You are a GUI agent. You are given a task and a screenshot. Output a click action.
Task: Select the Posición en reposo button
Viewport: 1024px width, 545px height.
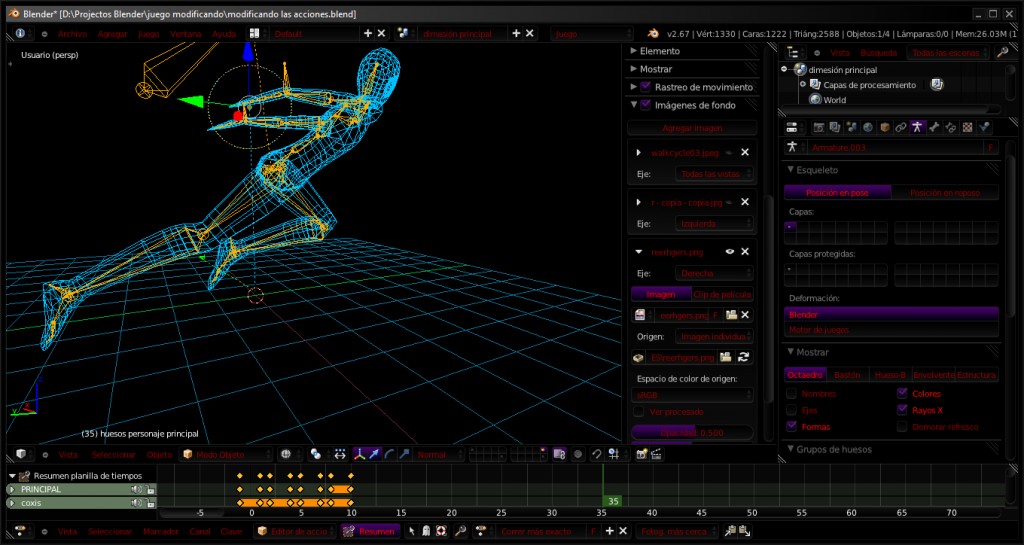[x=944, y=192]
